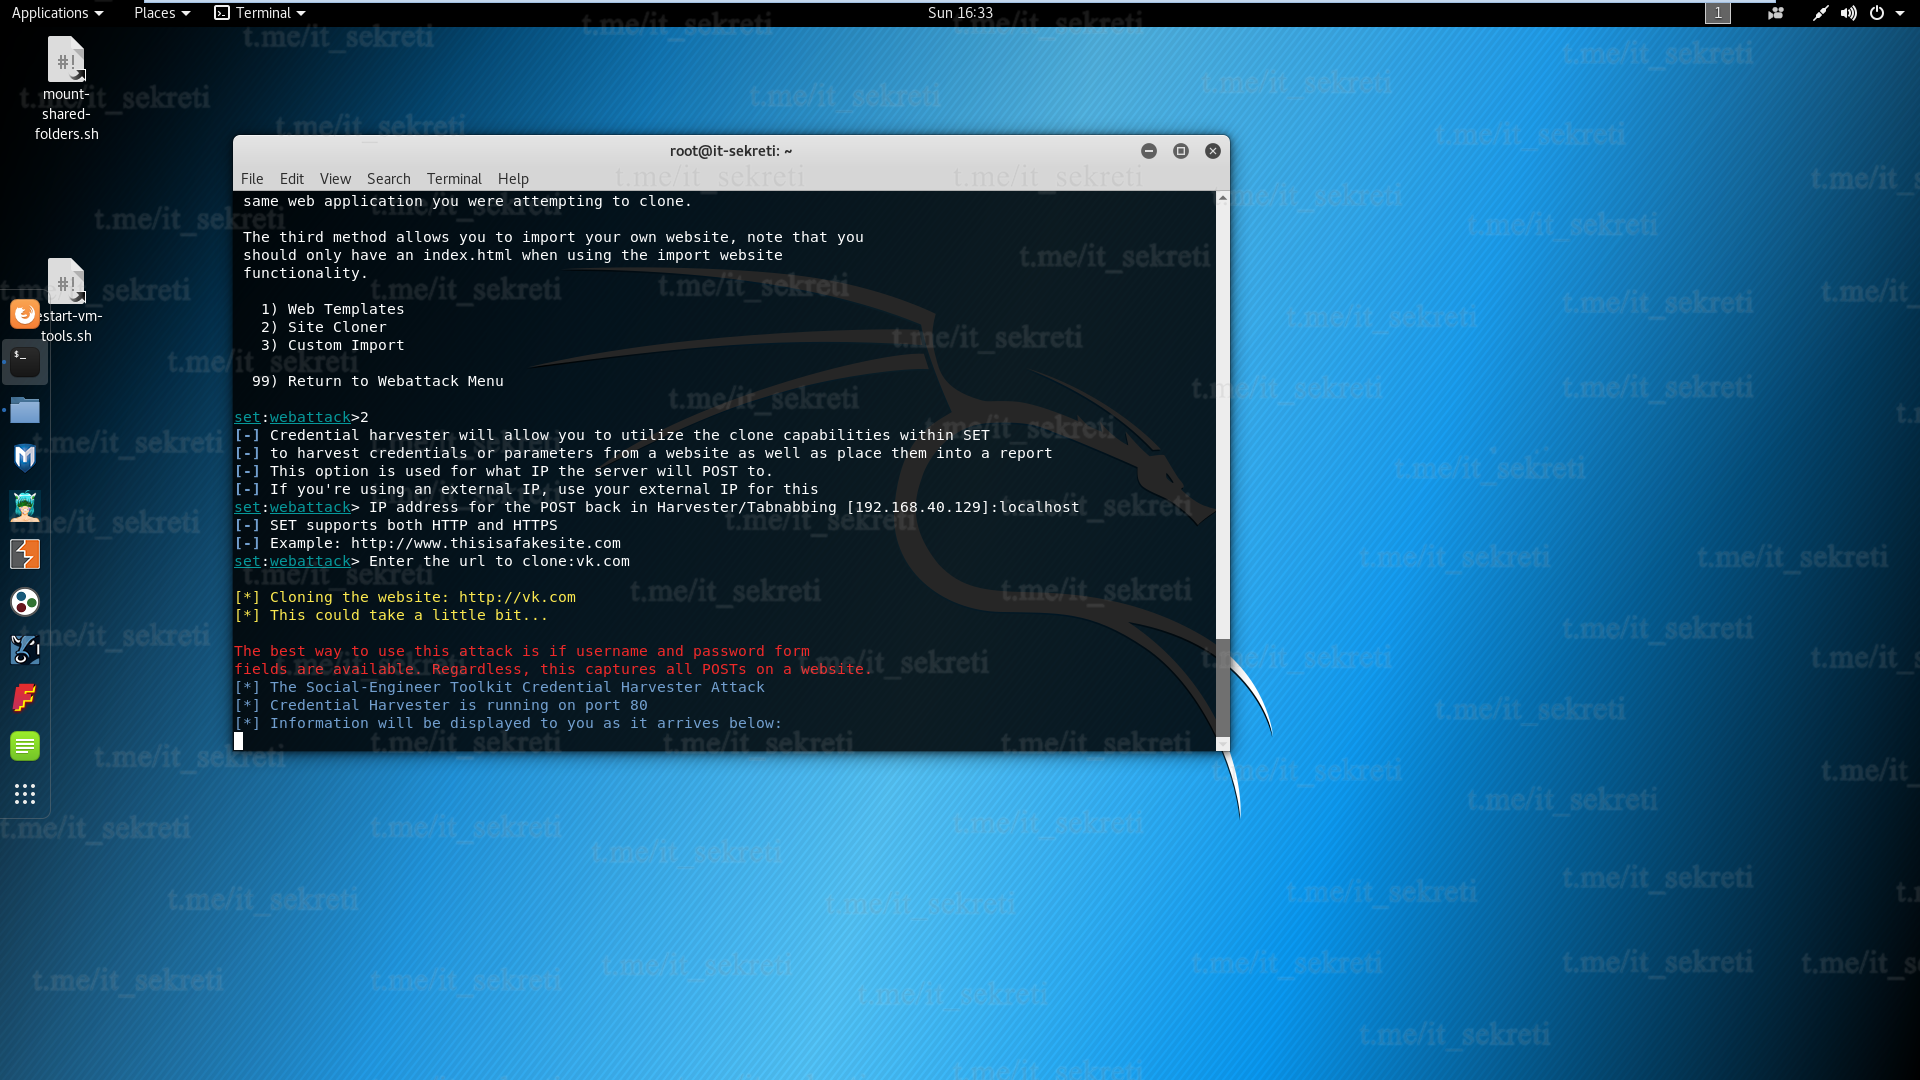Expand the Applications menu
1920x1080 pixels.
click(57, 13)
